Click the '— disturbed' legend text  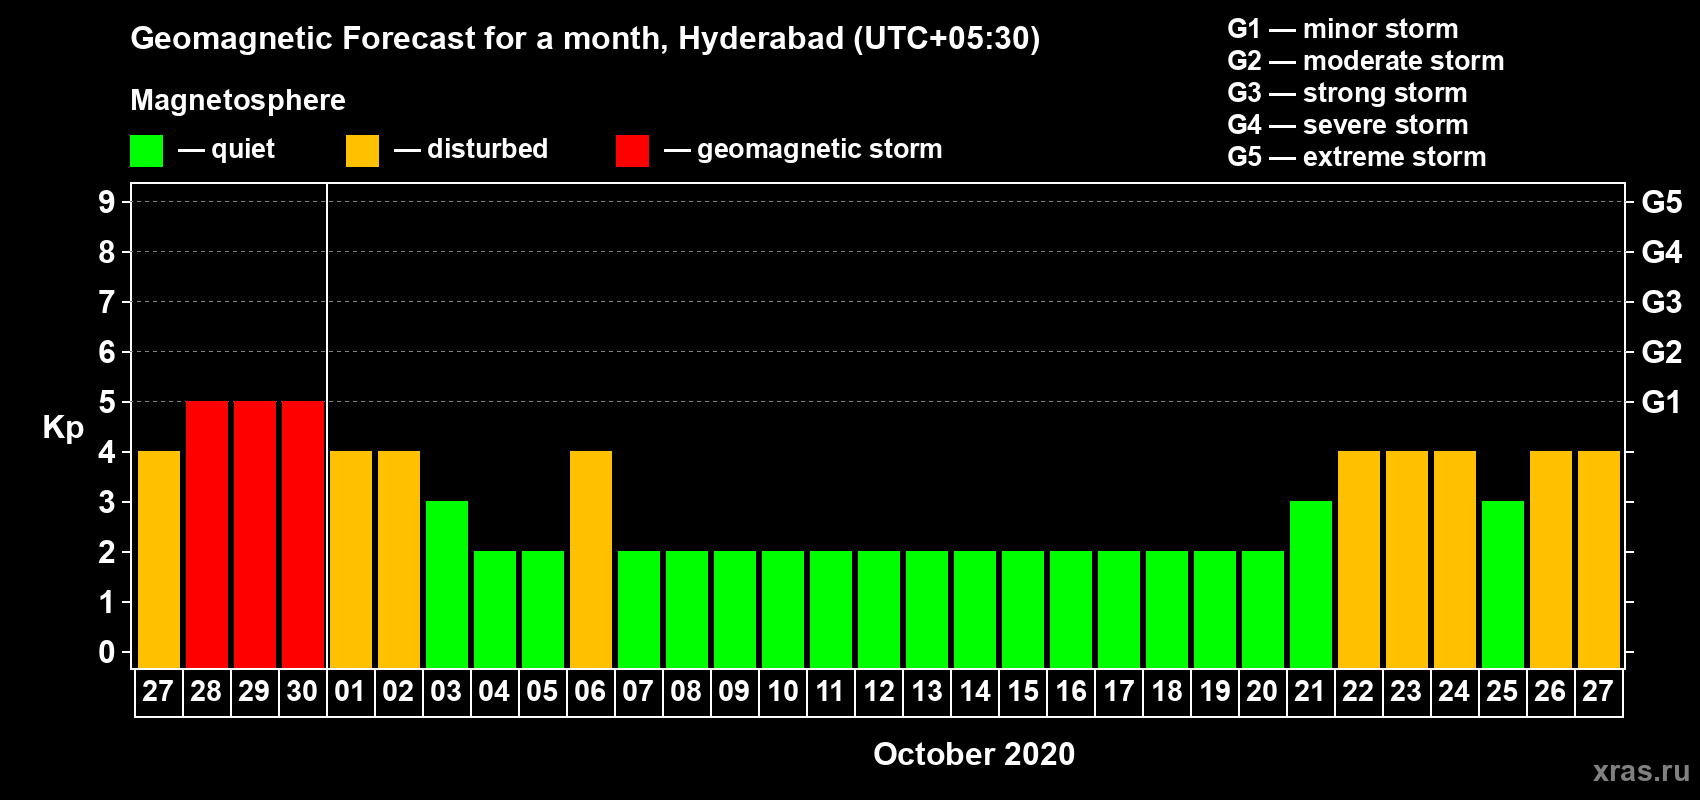(x=471, y=150)
